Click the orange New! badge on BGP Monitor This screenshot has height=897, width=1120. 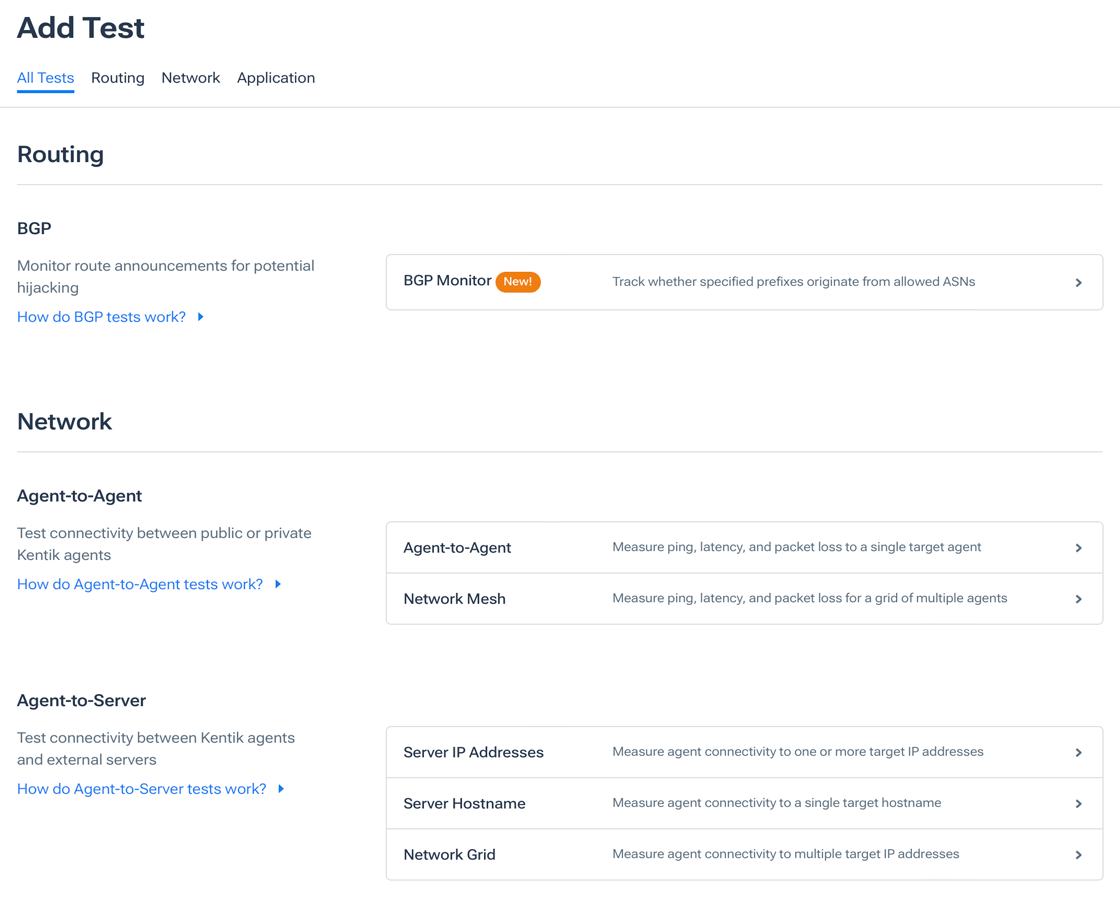[518, 282]
